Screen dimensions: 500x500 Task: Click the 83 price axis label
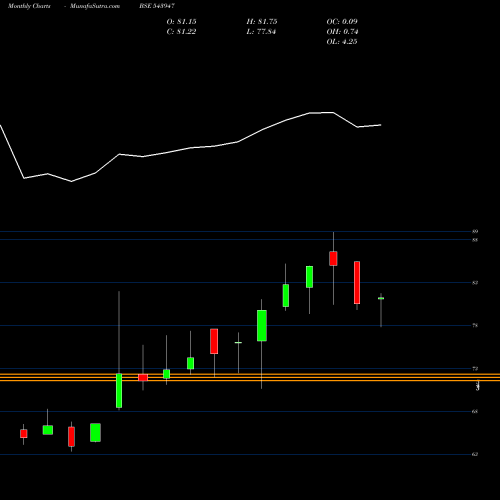click(x=475, y=283)
